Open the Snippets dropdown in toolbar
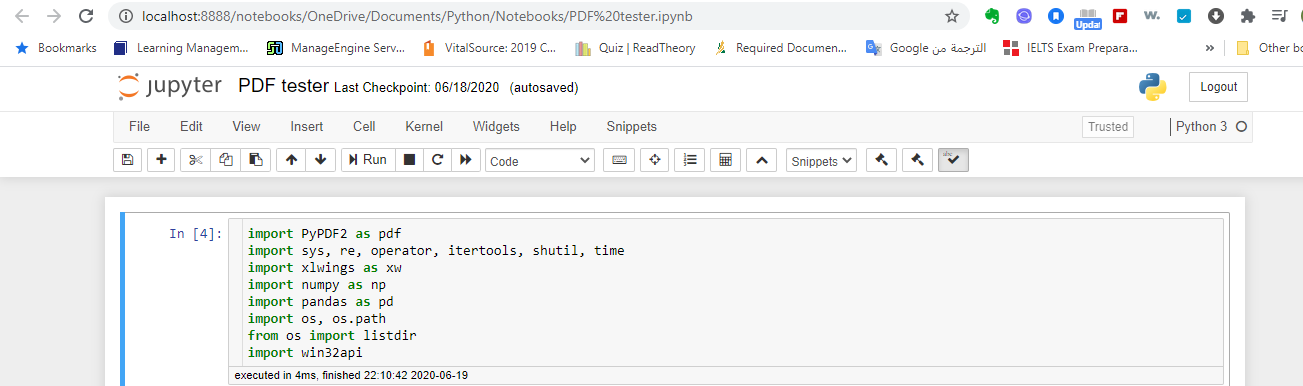This screenshot has width=1303, height=386. (822, 160)
